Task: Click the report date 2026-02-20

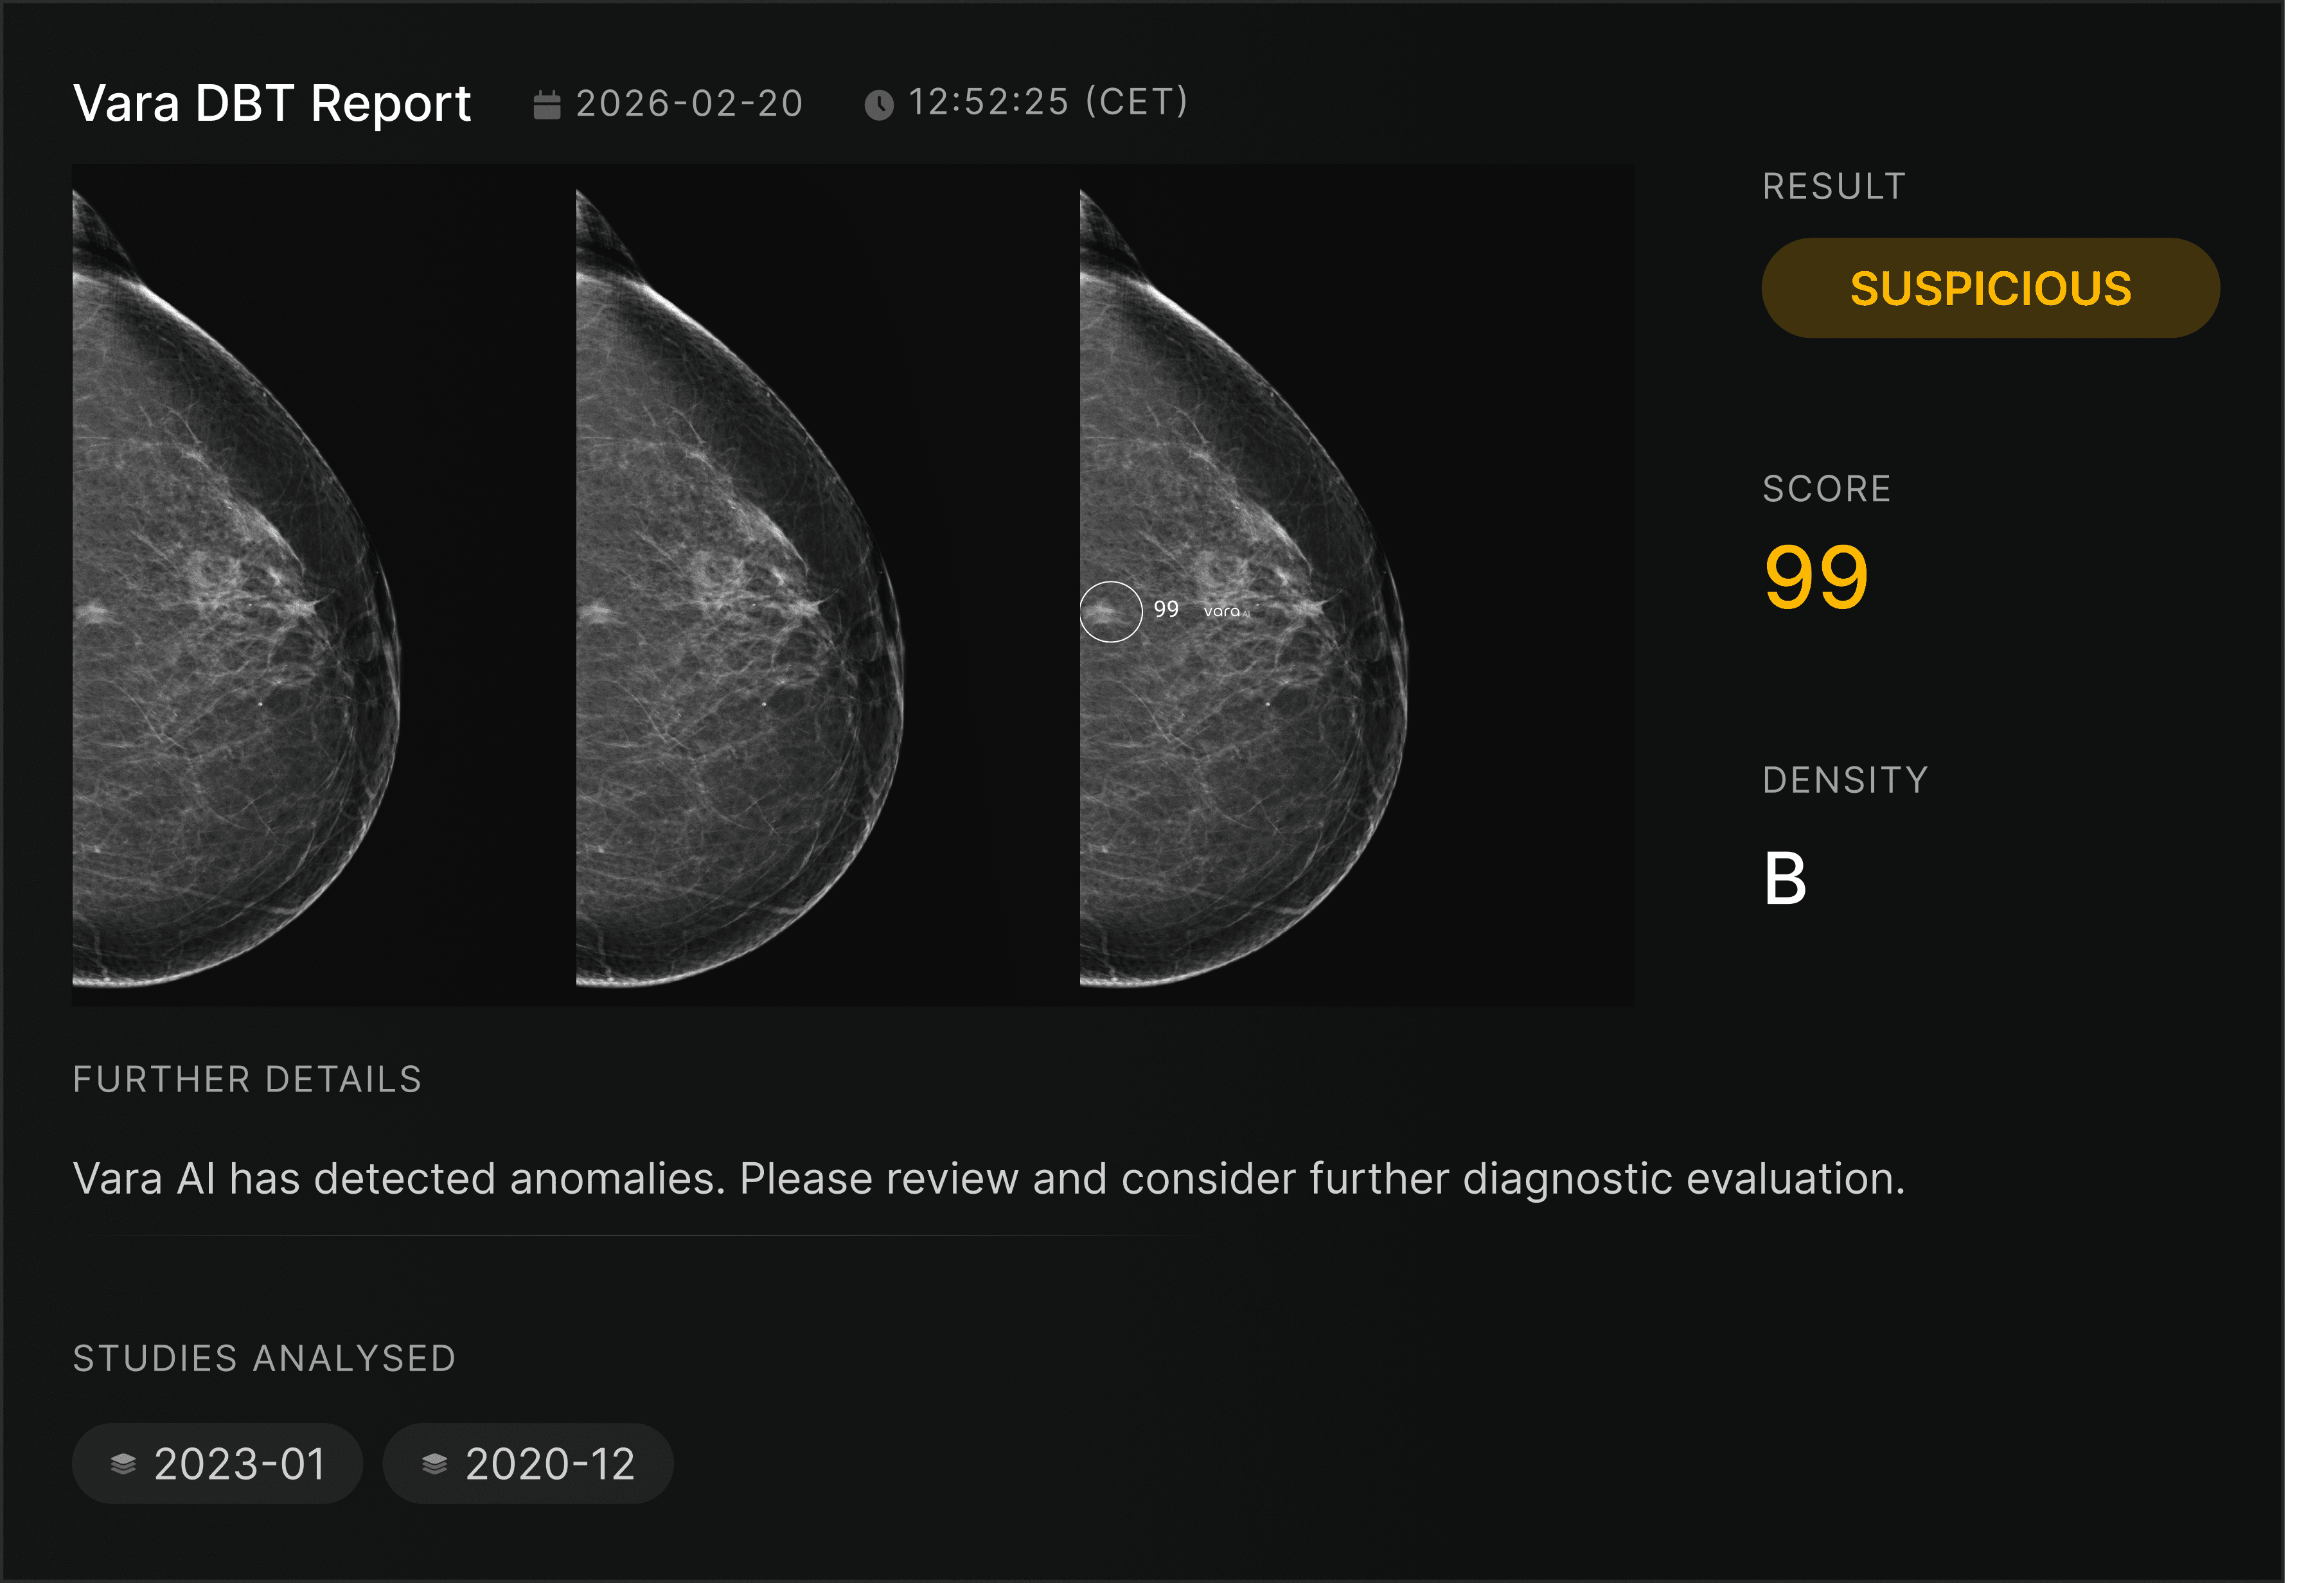Action: click(689, 103)
